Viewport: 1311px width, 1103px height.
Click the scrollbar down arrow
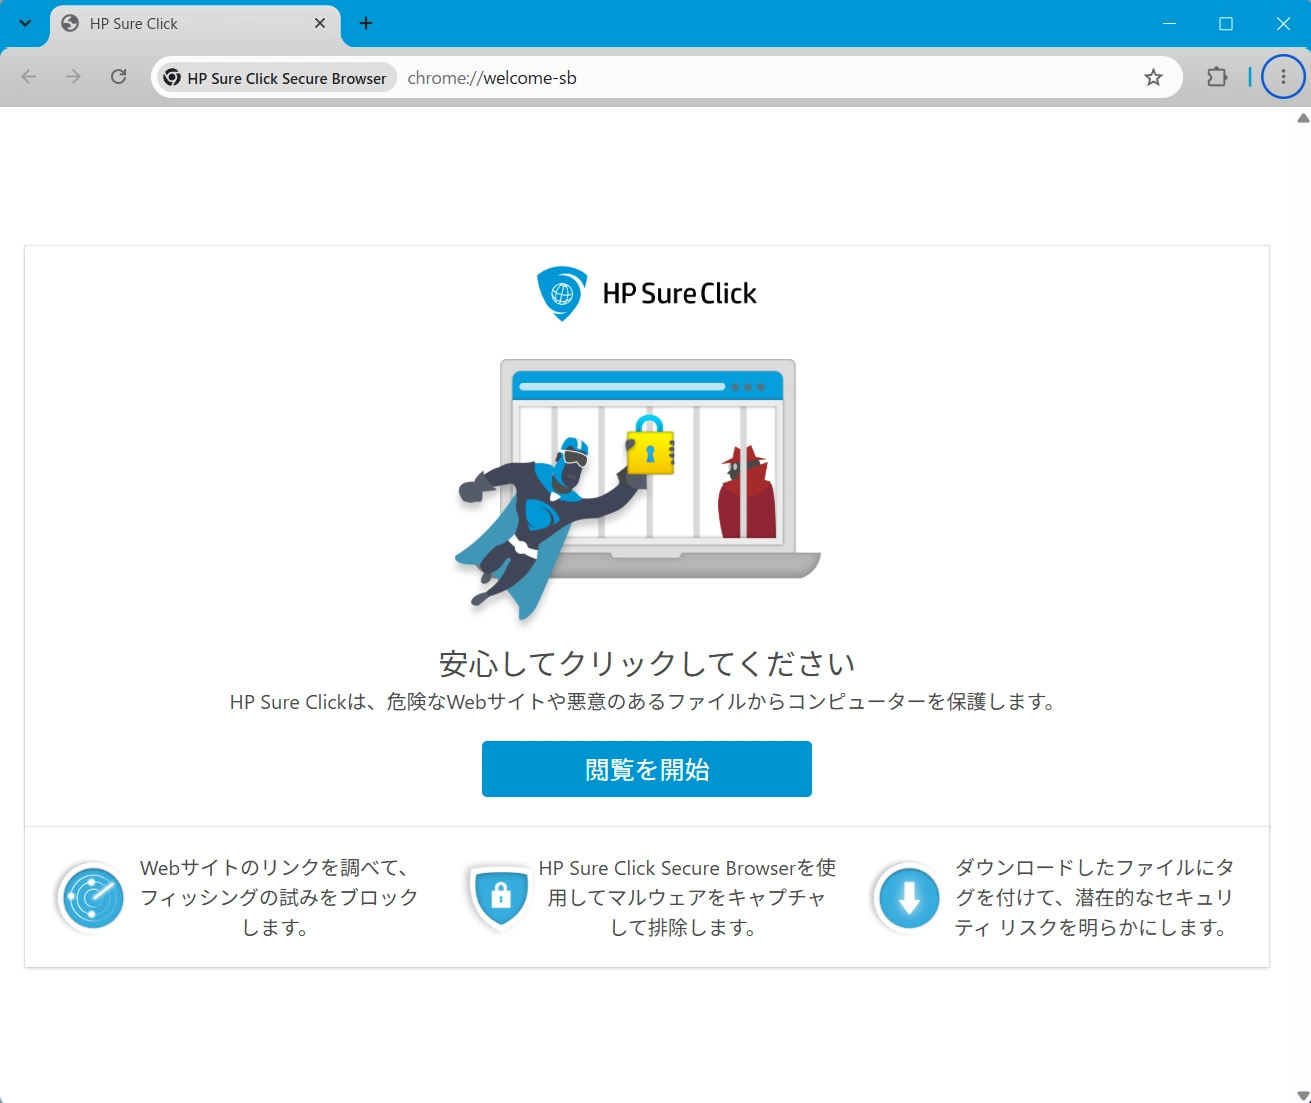1303,1096
